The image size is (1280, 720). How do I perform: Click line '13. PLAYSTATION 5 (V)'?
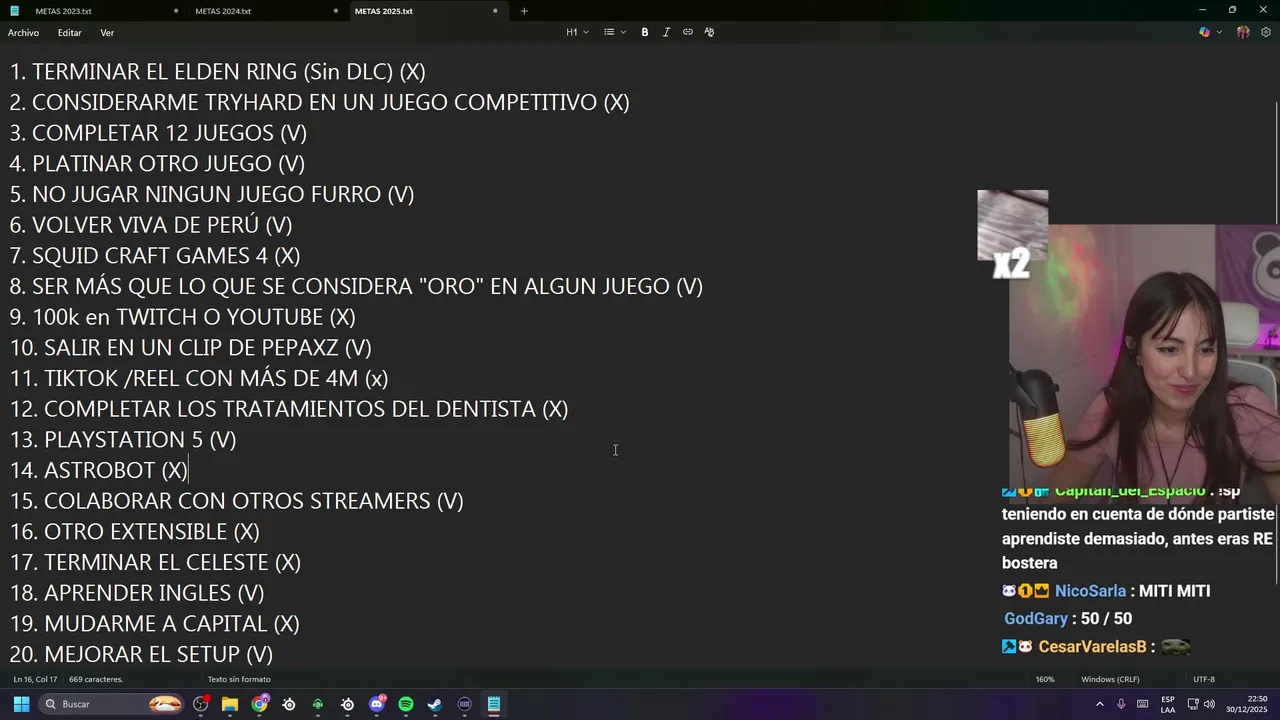tap(123, 439)
